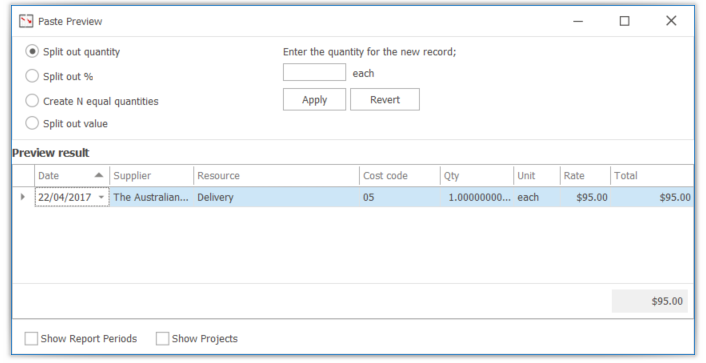Tick the Show Projects checkbox
The height and width of the screenshot is (363, 706).
163,338
